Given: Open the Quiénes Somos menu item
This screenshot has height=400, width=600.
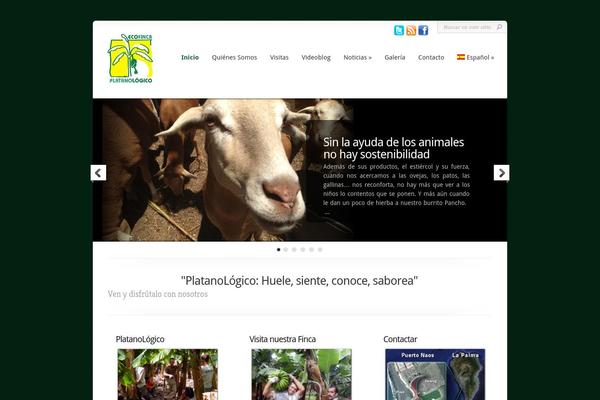Looking at the screenshot, I should tap(234, 57).
